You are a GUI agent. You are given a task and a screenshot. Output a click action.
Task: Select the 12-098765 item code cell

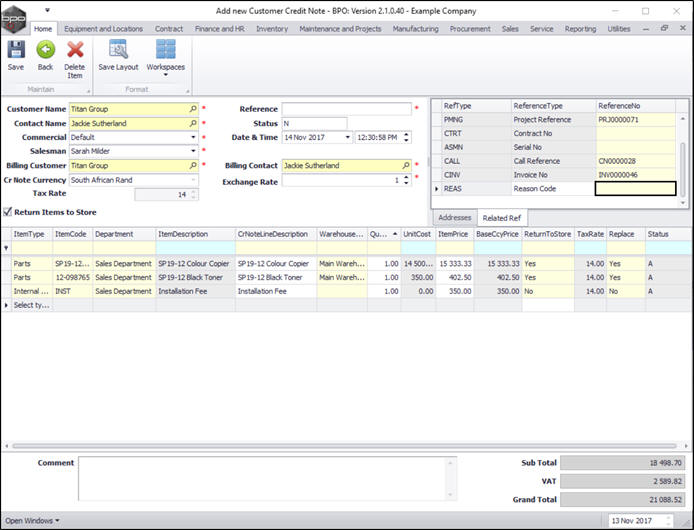pyautogui.click(x=73, y=277)
